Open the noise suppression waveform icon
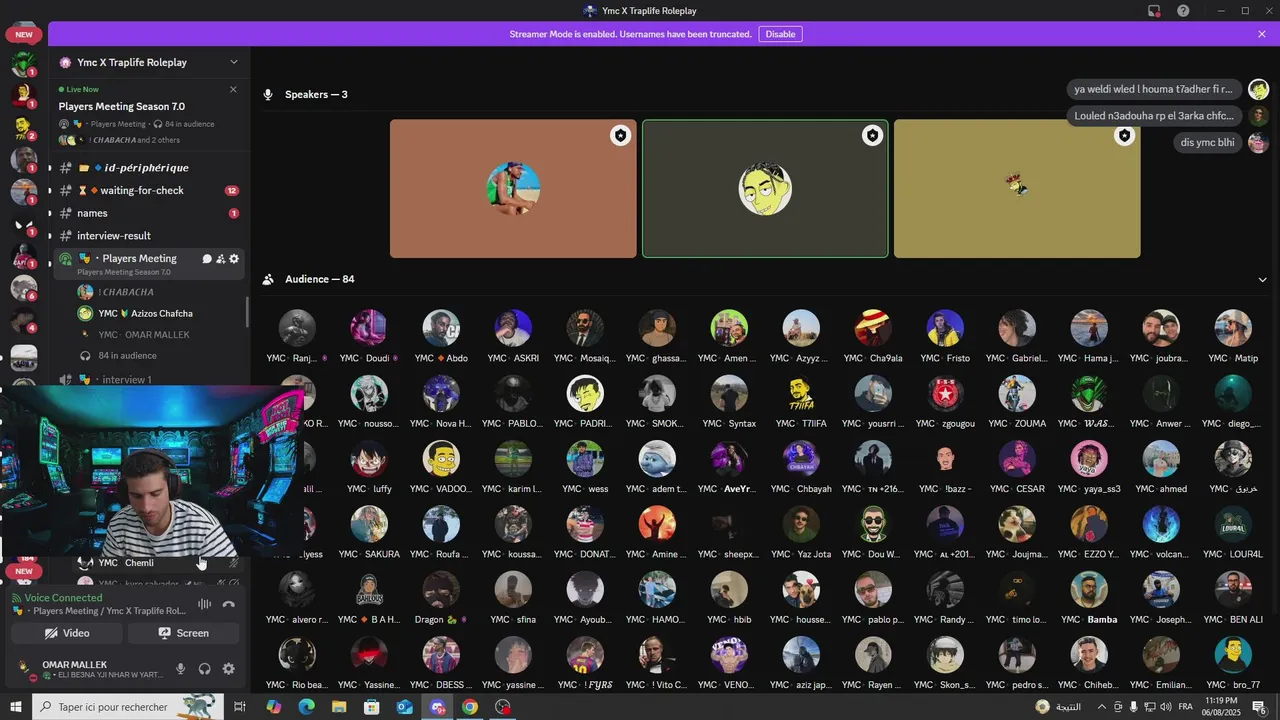The image size is (1280, 720). click(x=204, y=604)
